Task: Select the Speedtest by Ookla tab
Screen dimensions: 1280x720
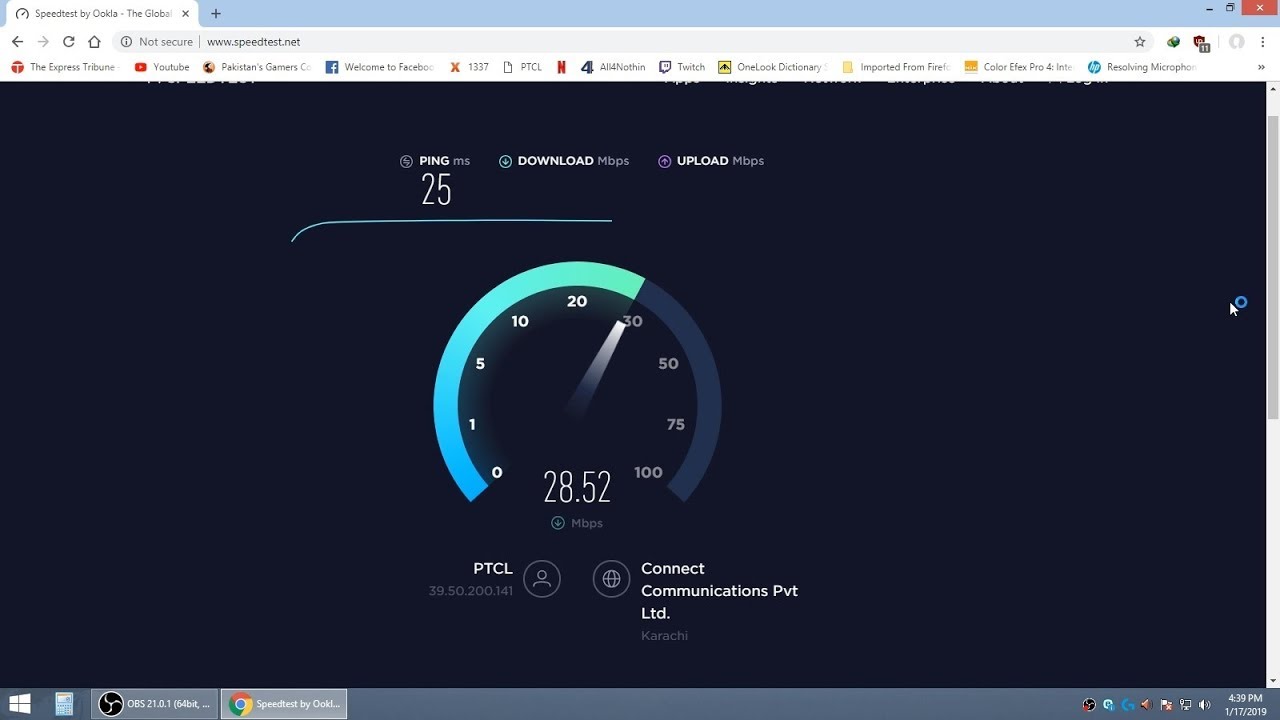Action: 100,14
